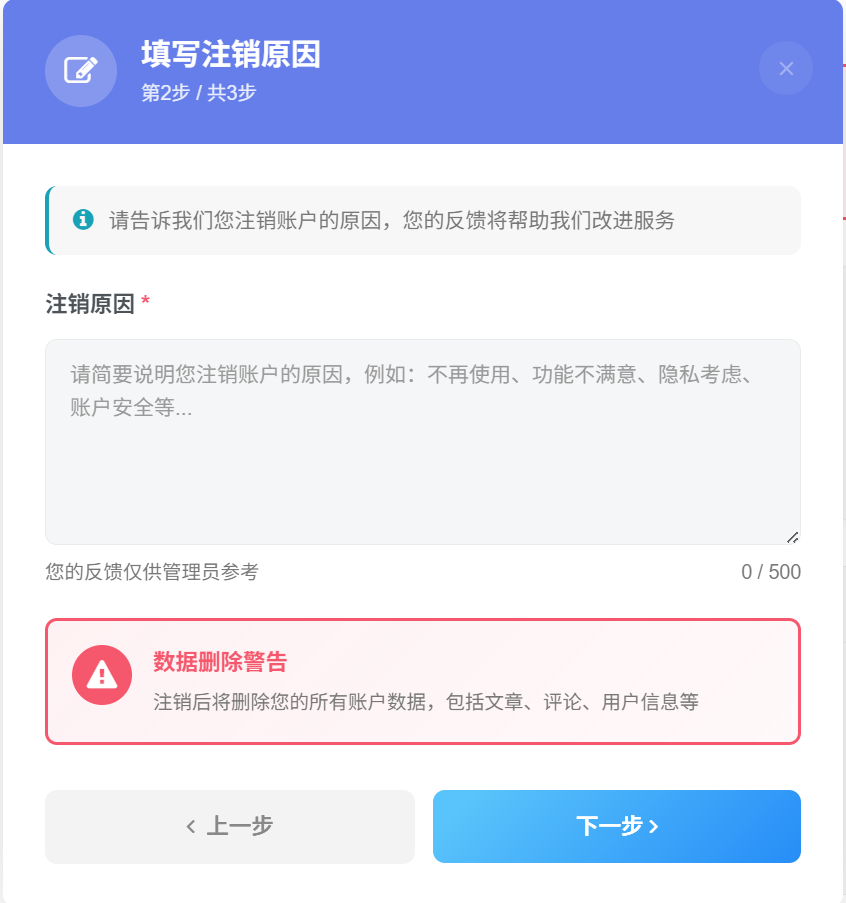Click the left chevron on 上一步
This screenshot has height=903, width=846.
[x=191, y=826]
